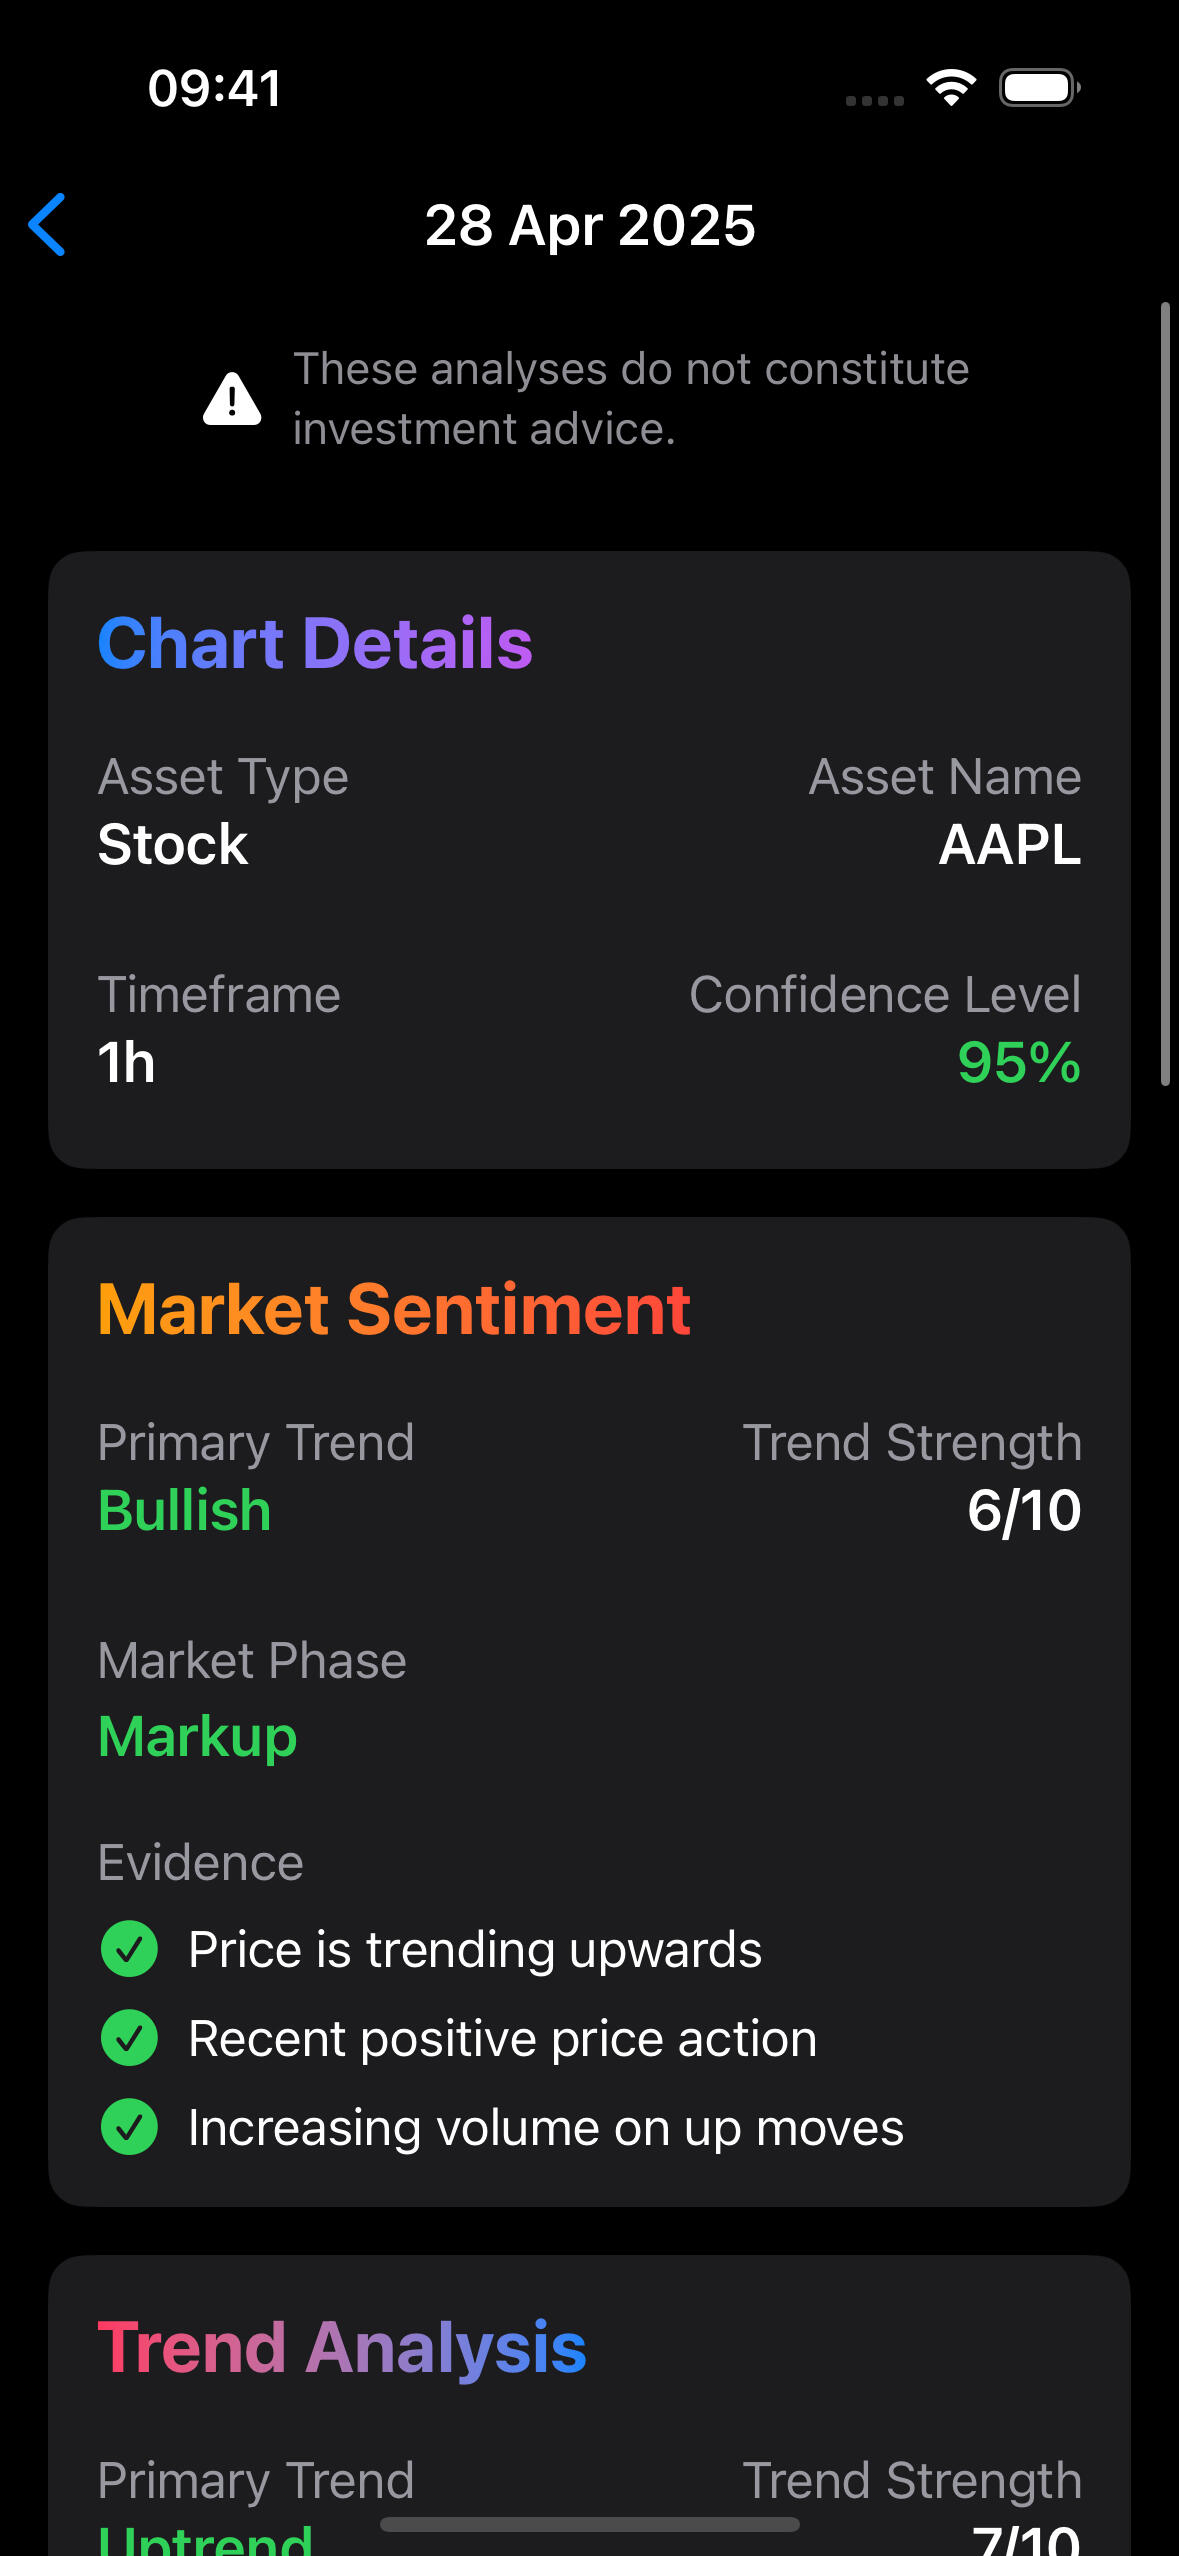Tap the Bullish primary trend value
Screen dimensions: 1179x2556
(x=185, y=1510)
